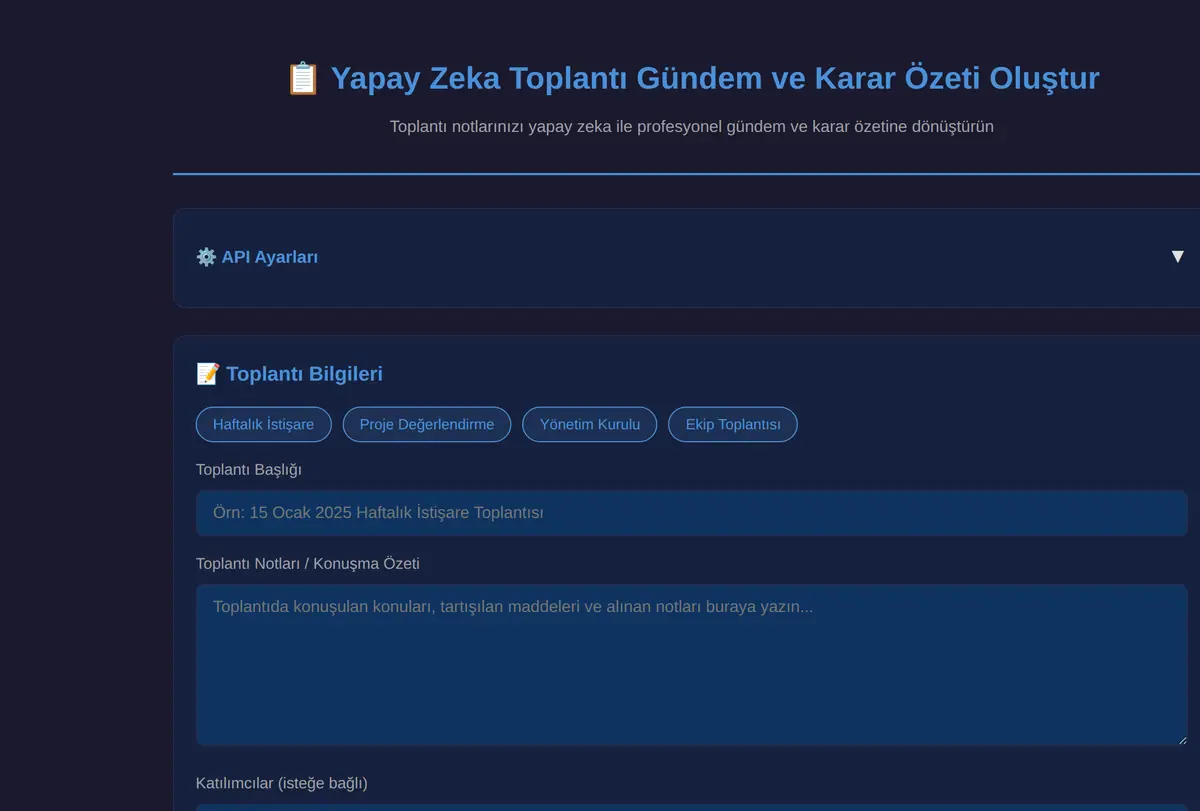The height and width of the screenshot is (811, 1200).
Task: Click into the Toplantı Notları textarea
Action: point(692,665)
